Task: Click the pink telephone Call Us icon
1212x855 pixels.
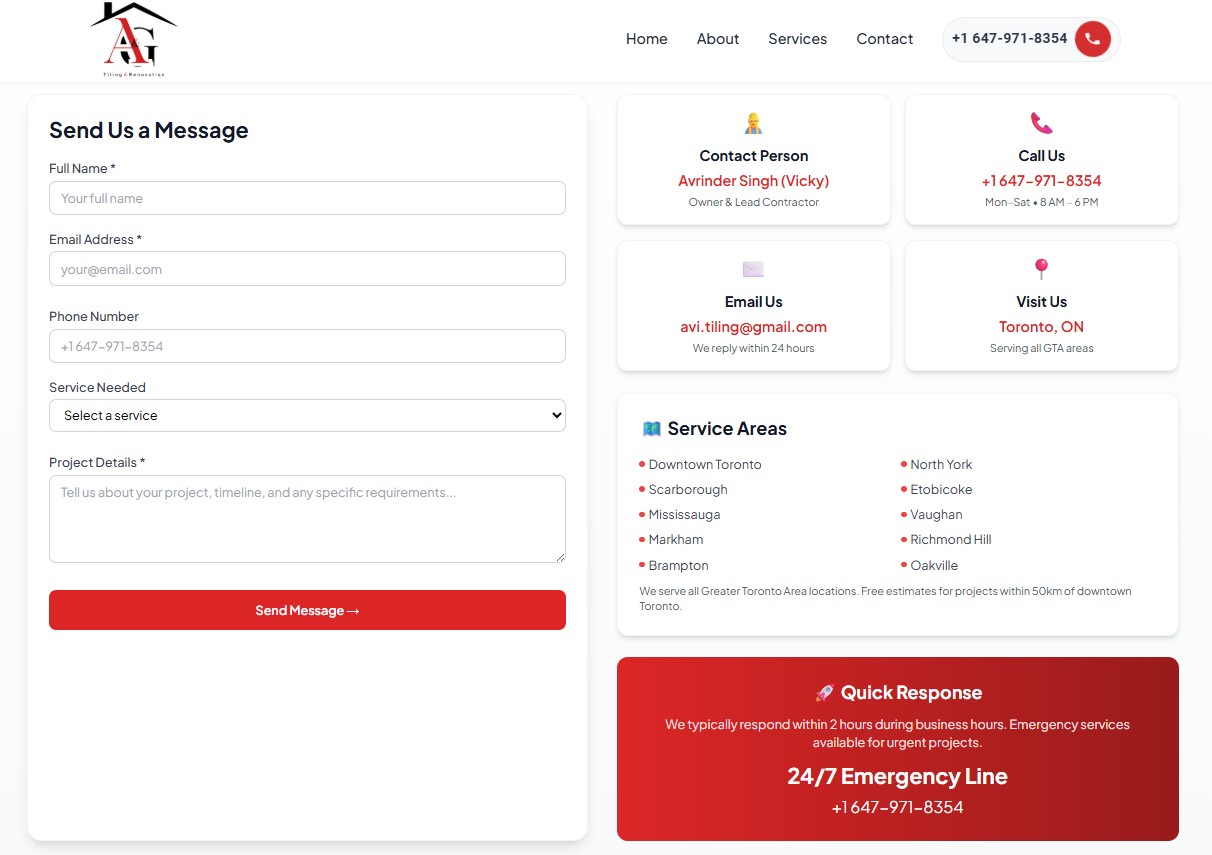Action: pyautogui.click(x=1041, y=123)
